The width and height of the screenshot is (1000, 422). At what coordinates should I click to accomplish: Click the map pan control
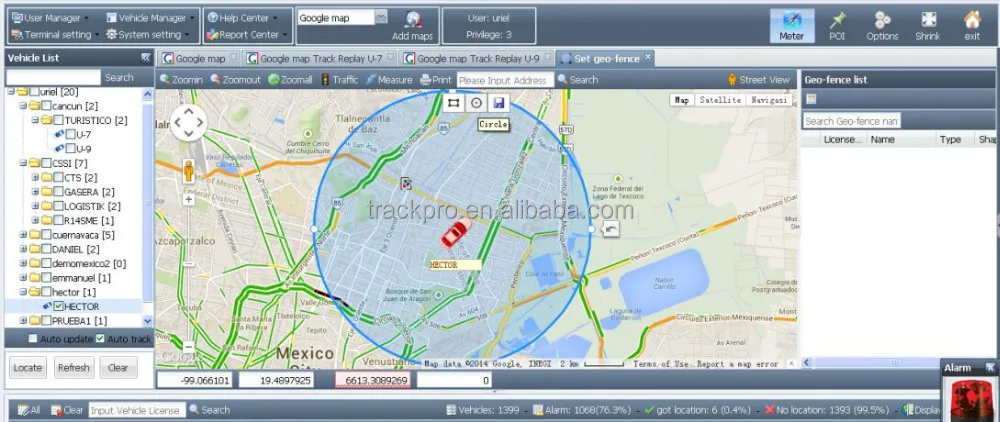(x=189, y=122)
